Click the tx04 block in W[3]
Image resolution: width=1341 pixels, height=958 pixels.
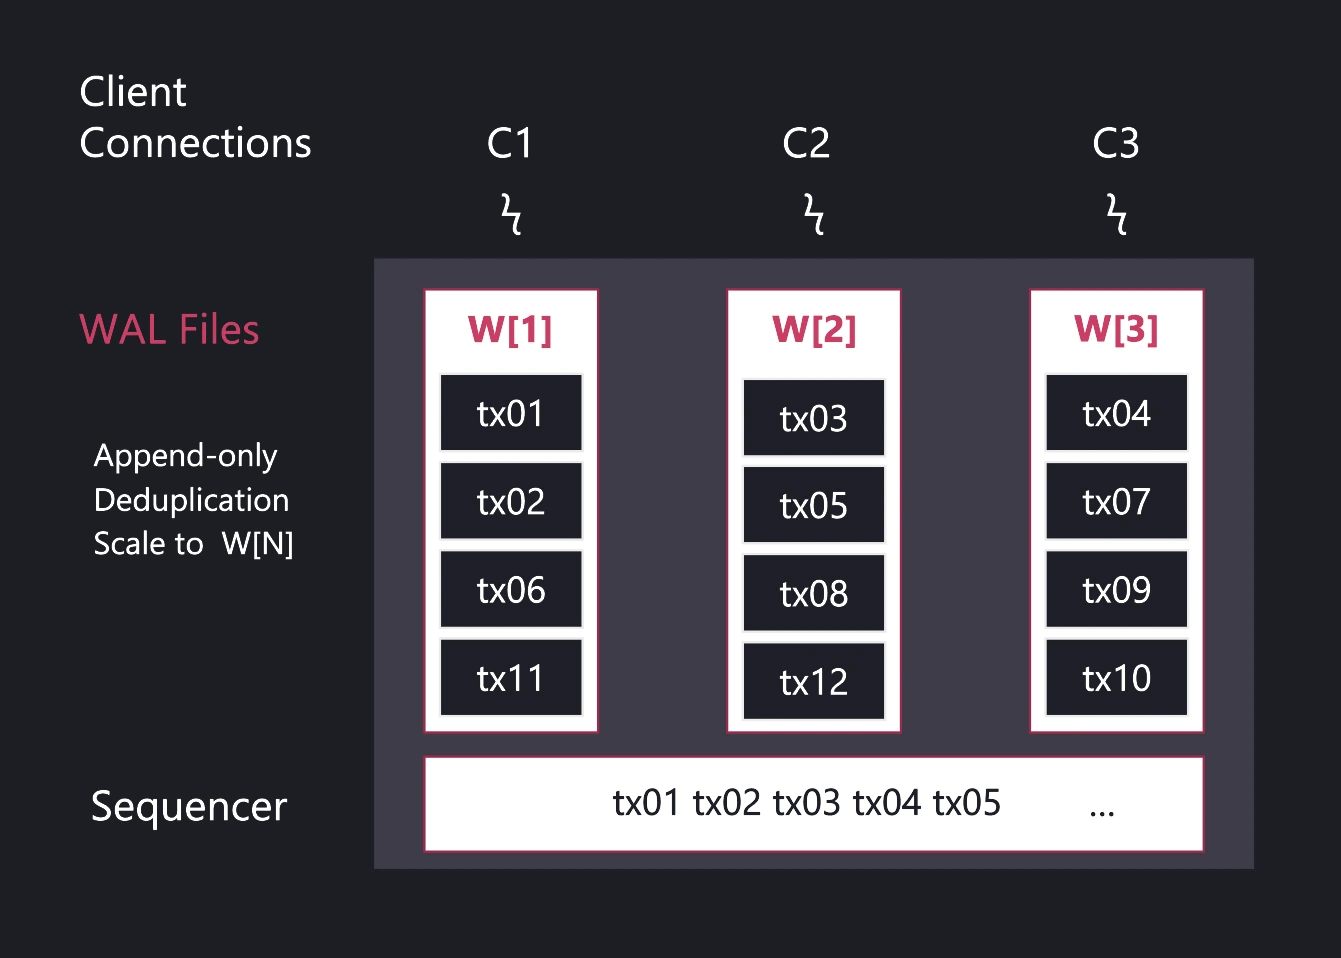tap(1117, 413)
